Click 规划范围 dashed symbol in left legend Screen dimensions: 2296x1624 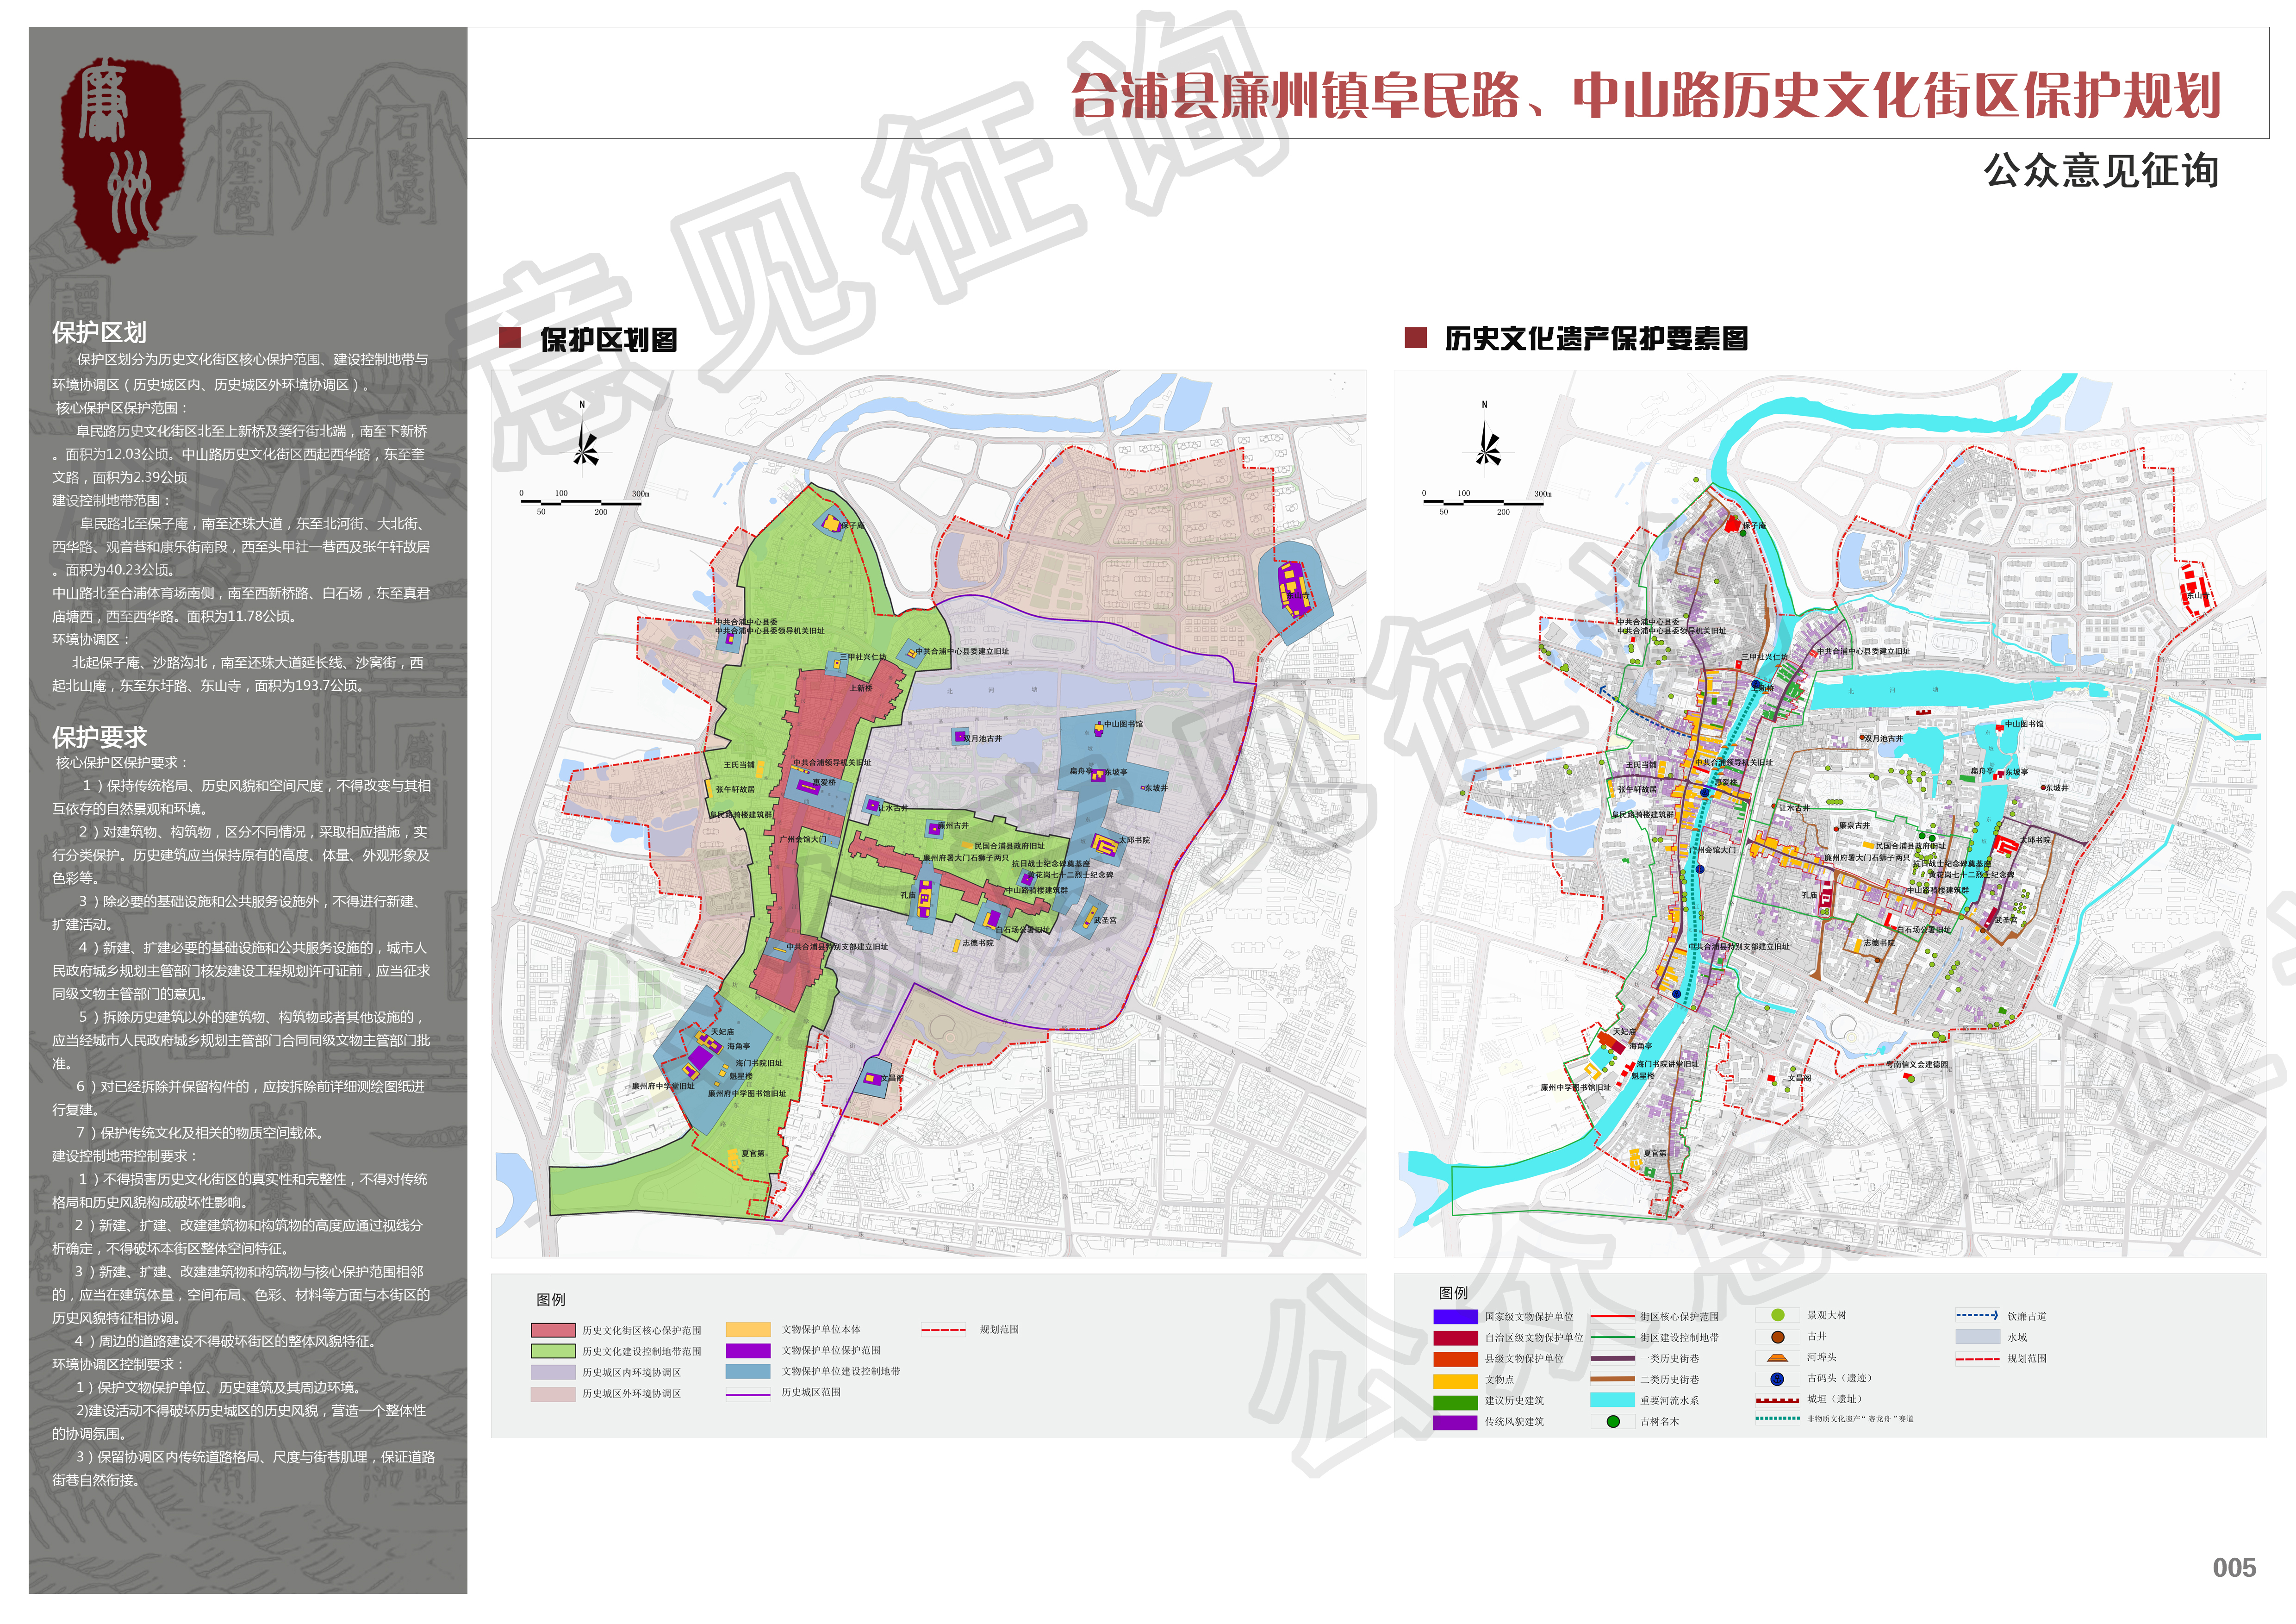pyautogui.click(x=943, y=1330)
